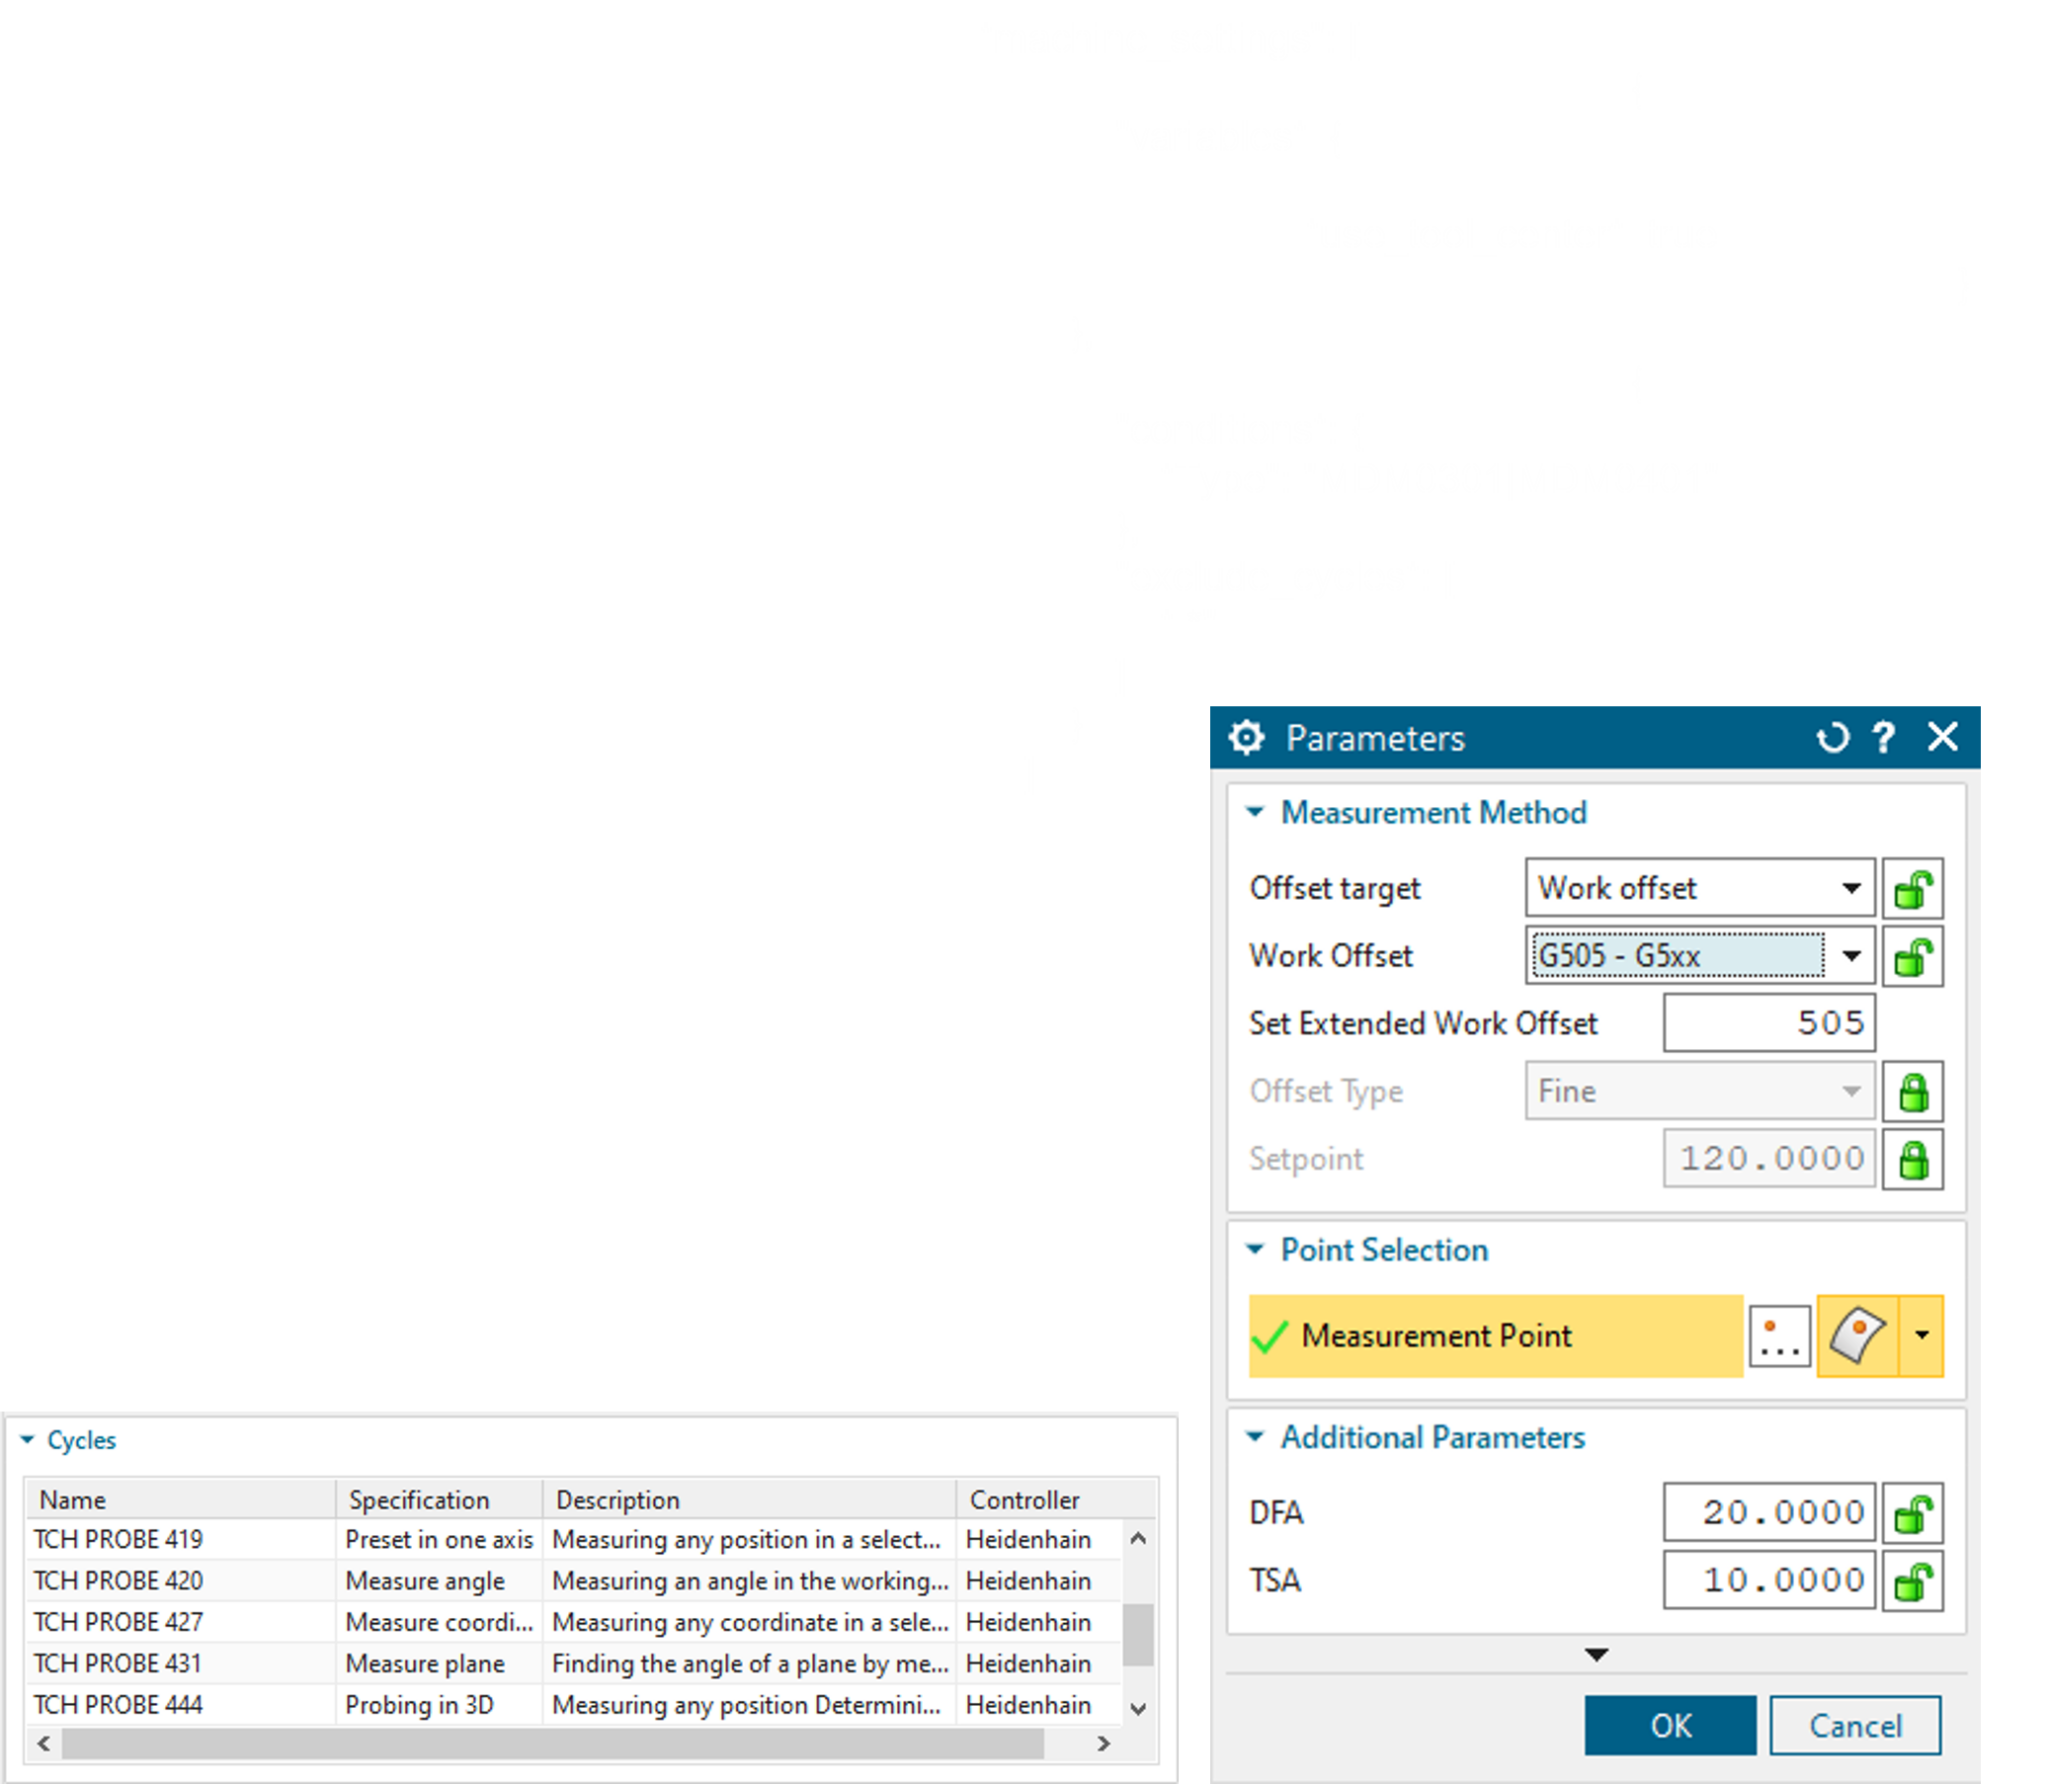Click the Parameters gear settings icon
The height and width of the screenshot is (1784, 2048).
coord(1246,738)
